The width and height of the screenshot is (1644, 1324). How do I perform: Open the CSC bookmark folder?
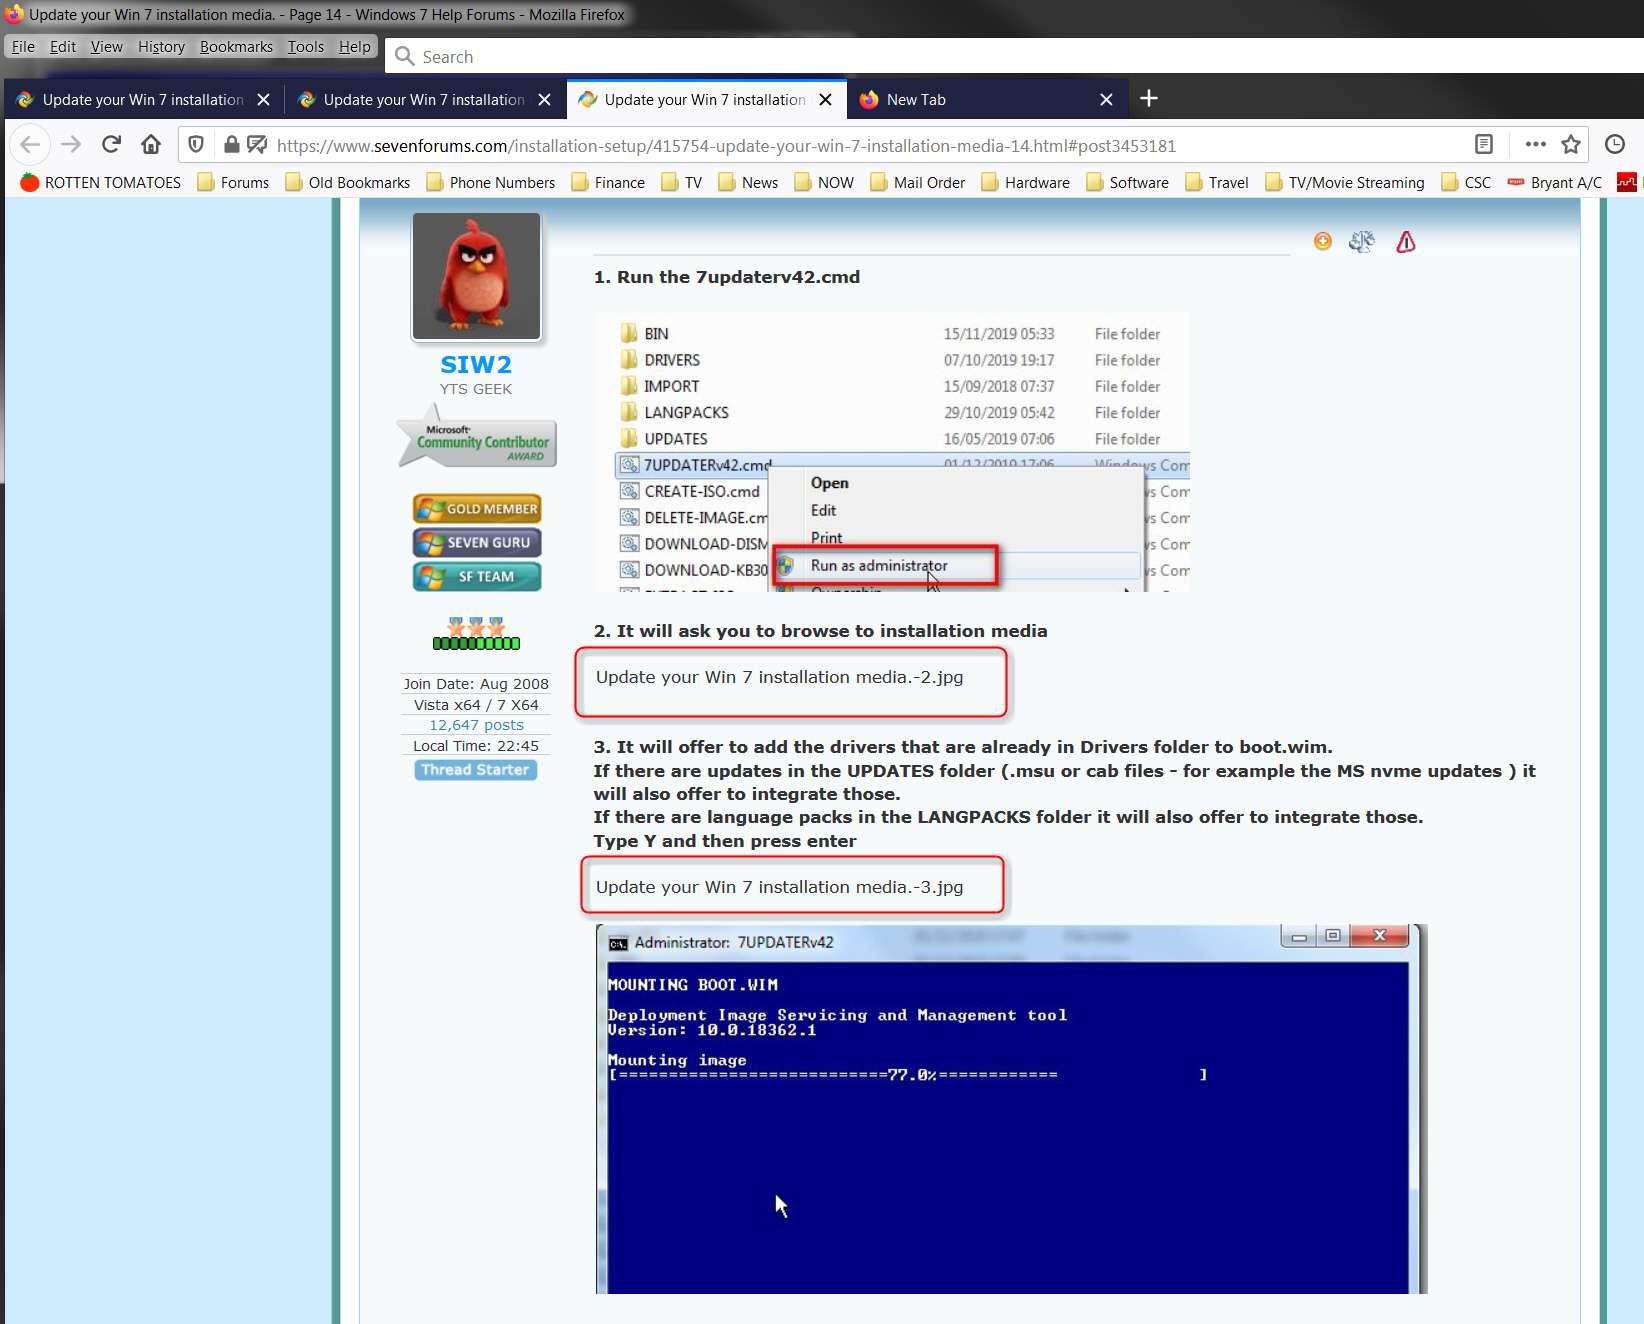pos(1466,182)
